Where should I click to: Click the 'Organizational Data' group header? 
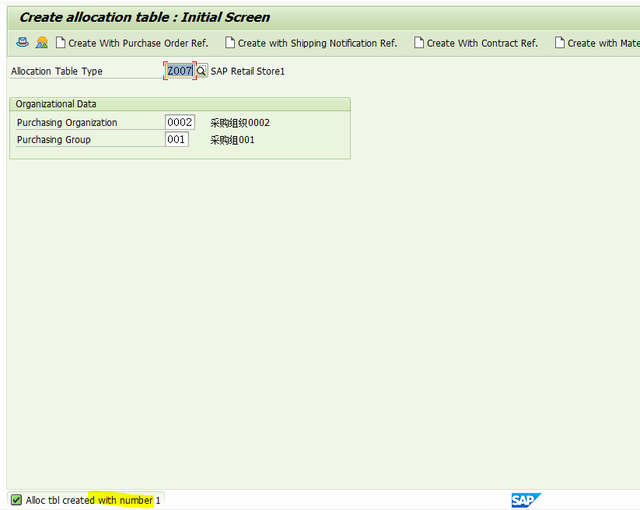pyautogui.click(x=56, y=104)
